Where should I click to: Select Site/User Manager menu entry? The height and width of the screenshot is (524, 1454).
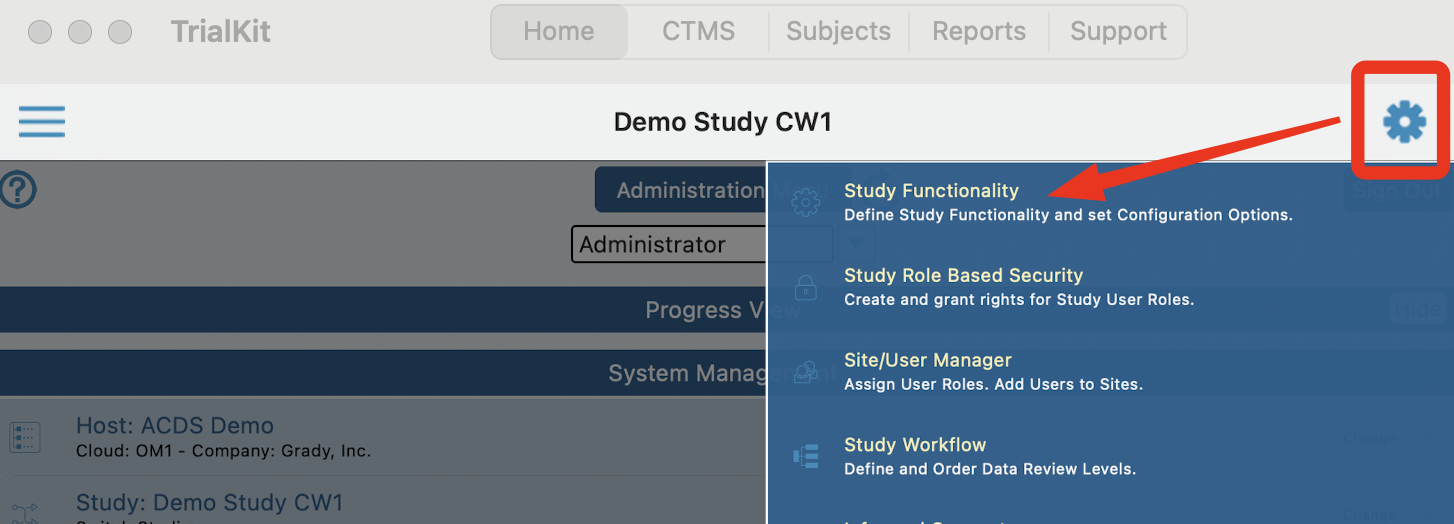point(1110,371)
